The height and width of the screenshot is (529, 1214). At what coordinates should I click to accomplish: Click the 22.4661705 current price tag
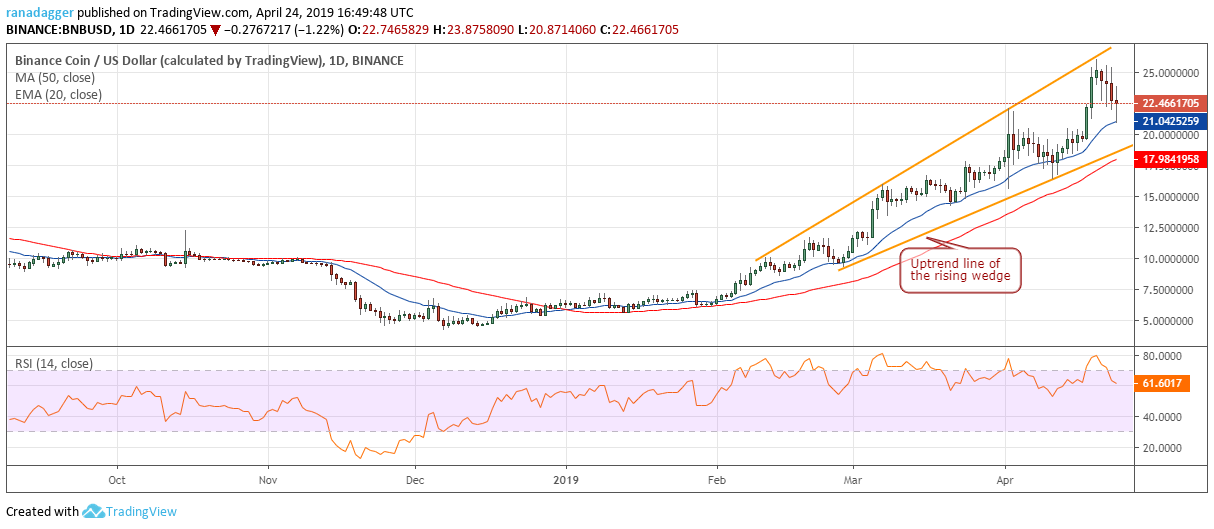pos(1172,103)
